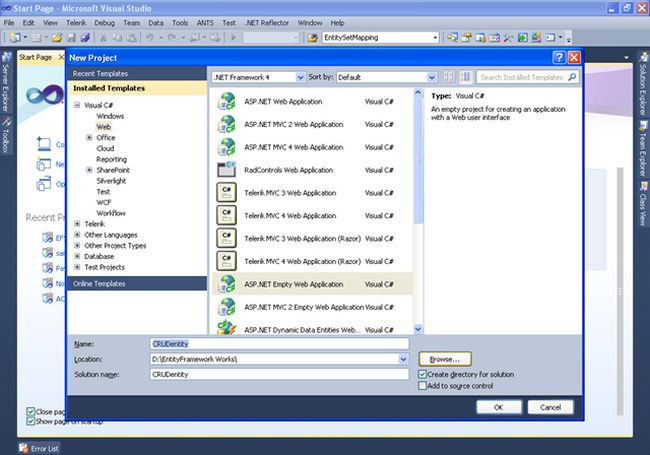Click scroll-down arrow of template list scrollbar
Screen dimensions: 650x455
418,329
